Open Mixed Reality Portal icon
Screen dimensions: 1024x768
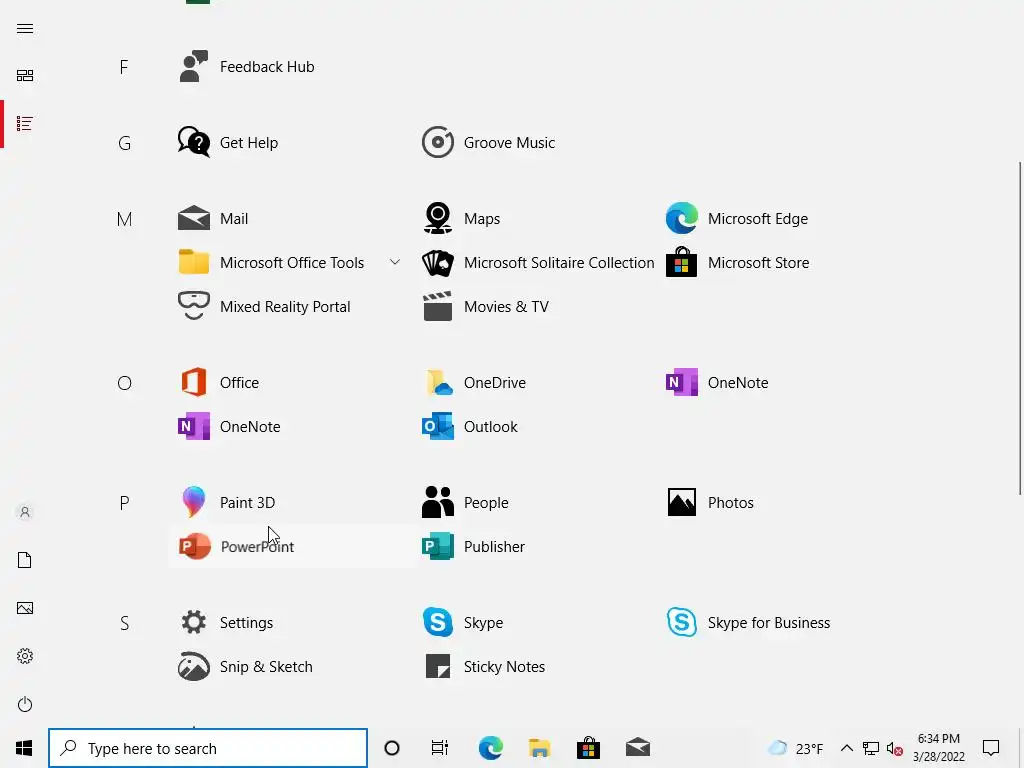click(193, 306)
